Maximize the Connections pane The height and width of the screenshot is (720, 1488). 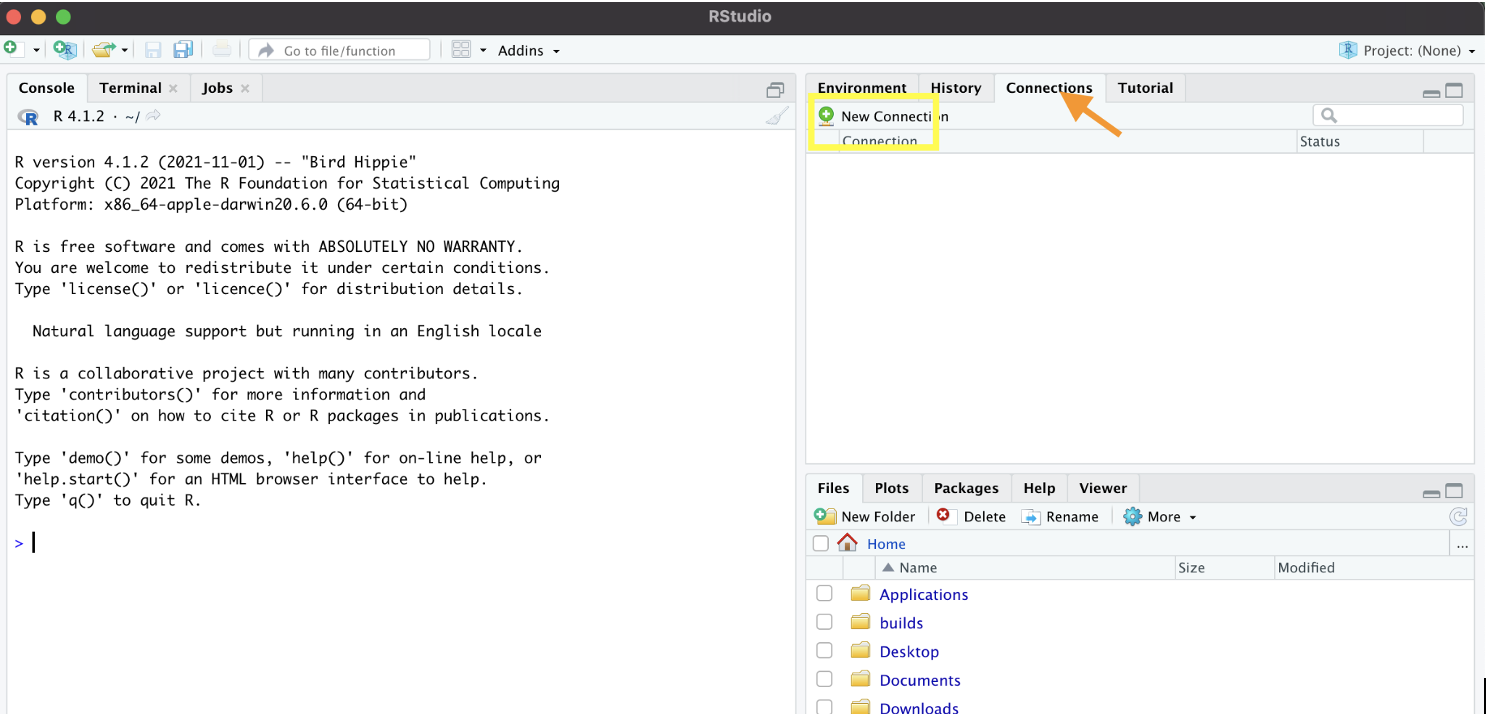click(1454, 91)
